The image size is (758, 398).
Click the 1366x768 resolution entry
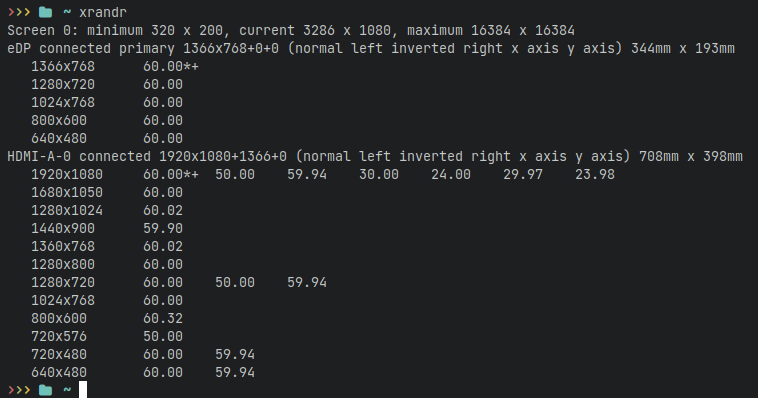point(63,66)
